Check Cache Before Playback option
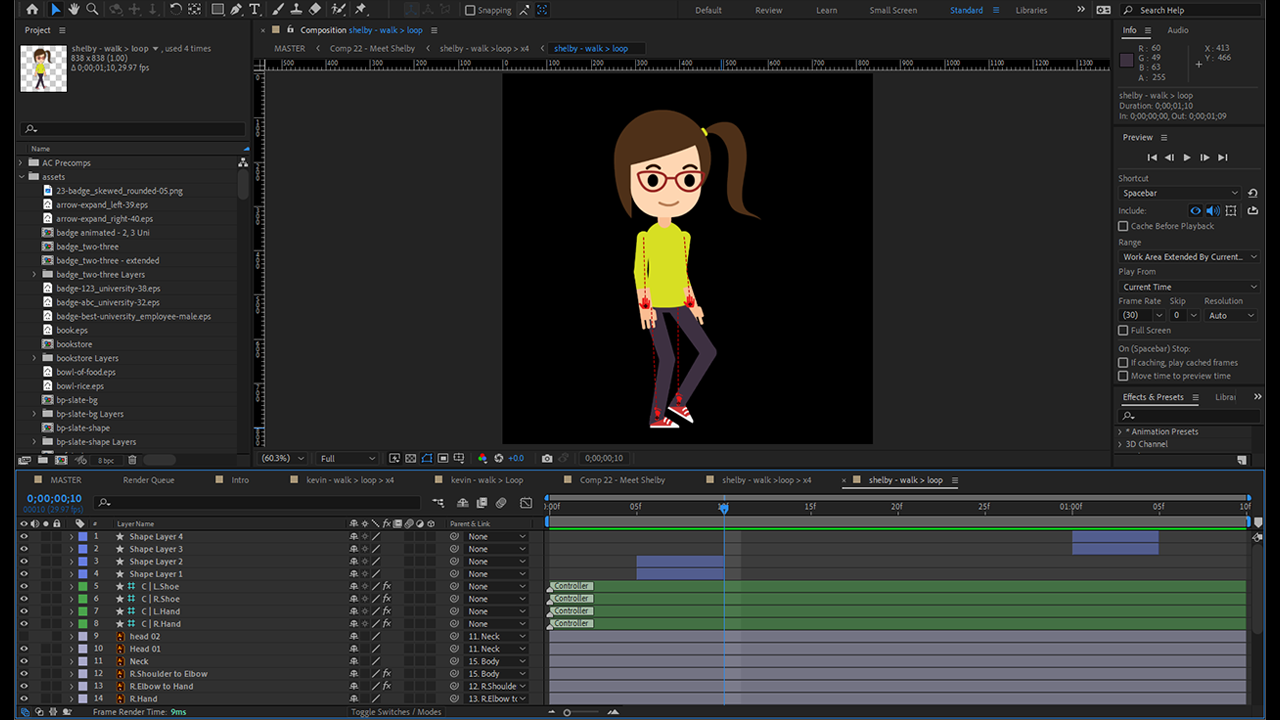Screen dimensions: 1280x720 [x=1123, y=226]
